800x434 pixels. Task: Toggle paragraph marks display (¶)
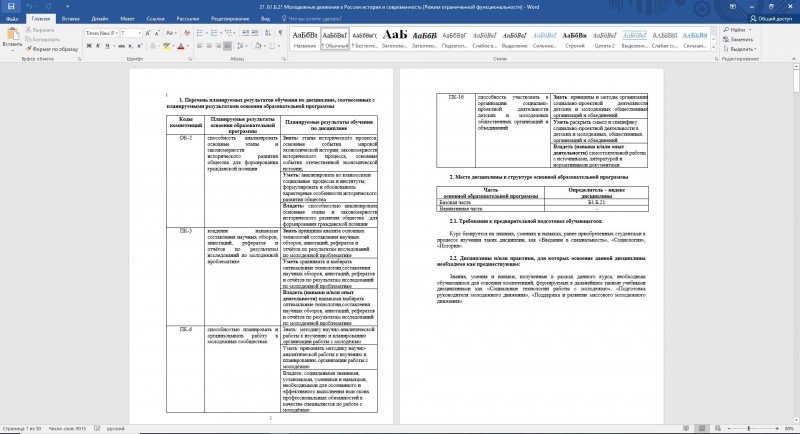pos(280,33)
